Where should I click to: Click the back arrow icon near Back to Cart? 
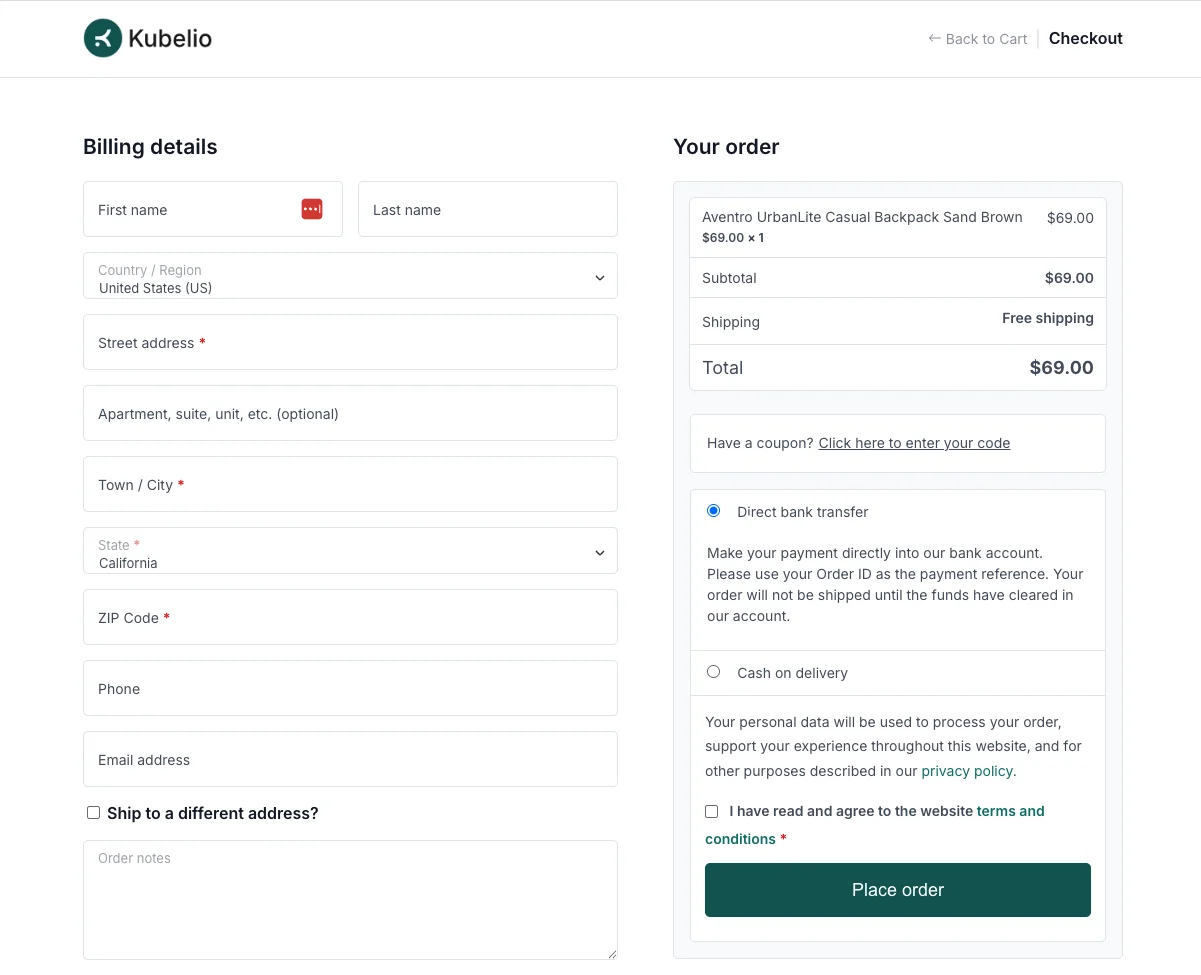pyautogui.click(x=934, y=39)
